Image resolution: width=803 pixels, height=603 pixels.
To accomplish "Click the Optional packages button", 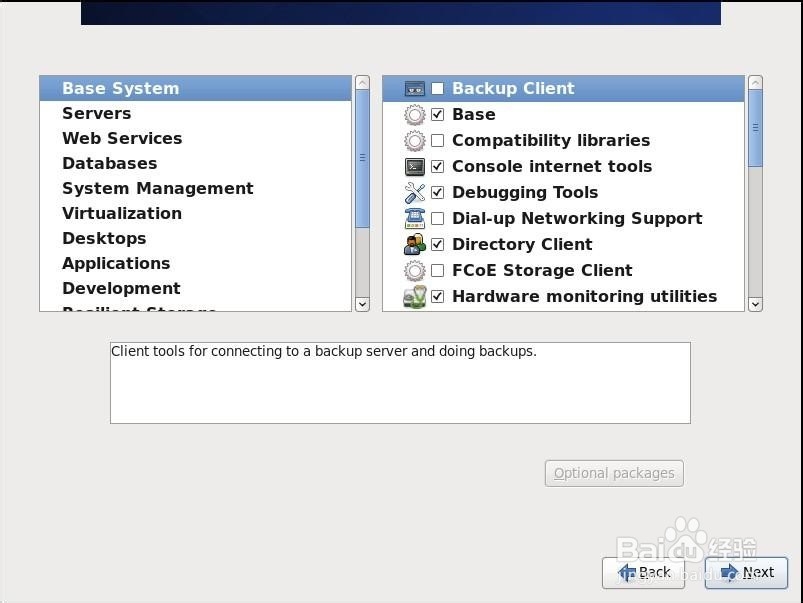I will [613, 473].
